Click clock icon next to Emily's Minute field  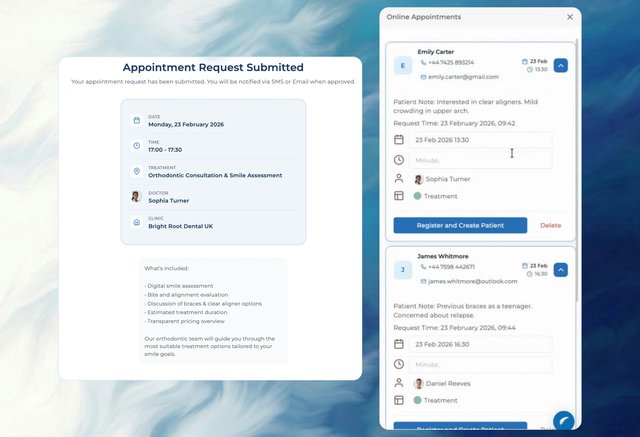(399, 160)
